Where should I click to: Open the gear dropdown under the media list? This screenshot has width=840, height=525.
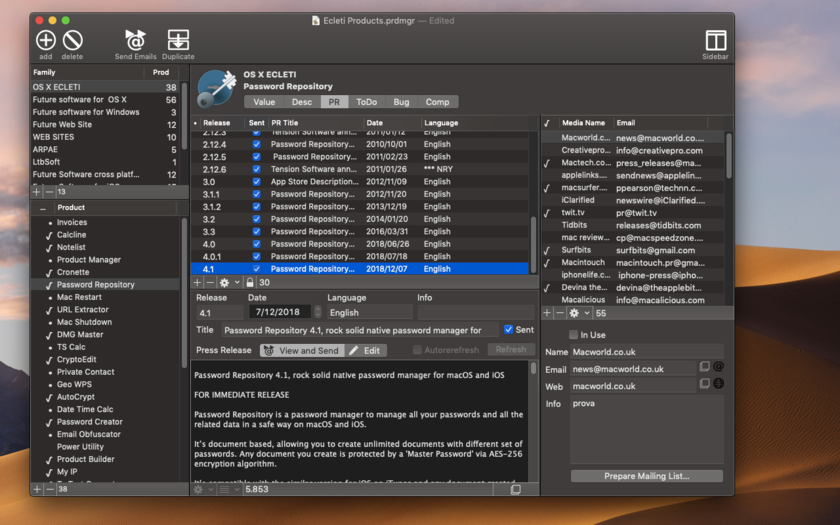pos(577,313)
